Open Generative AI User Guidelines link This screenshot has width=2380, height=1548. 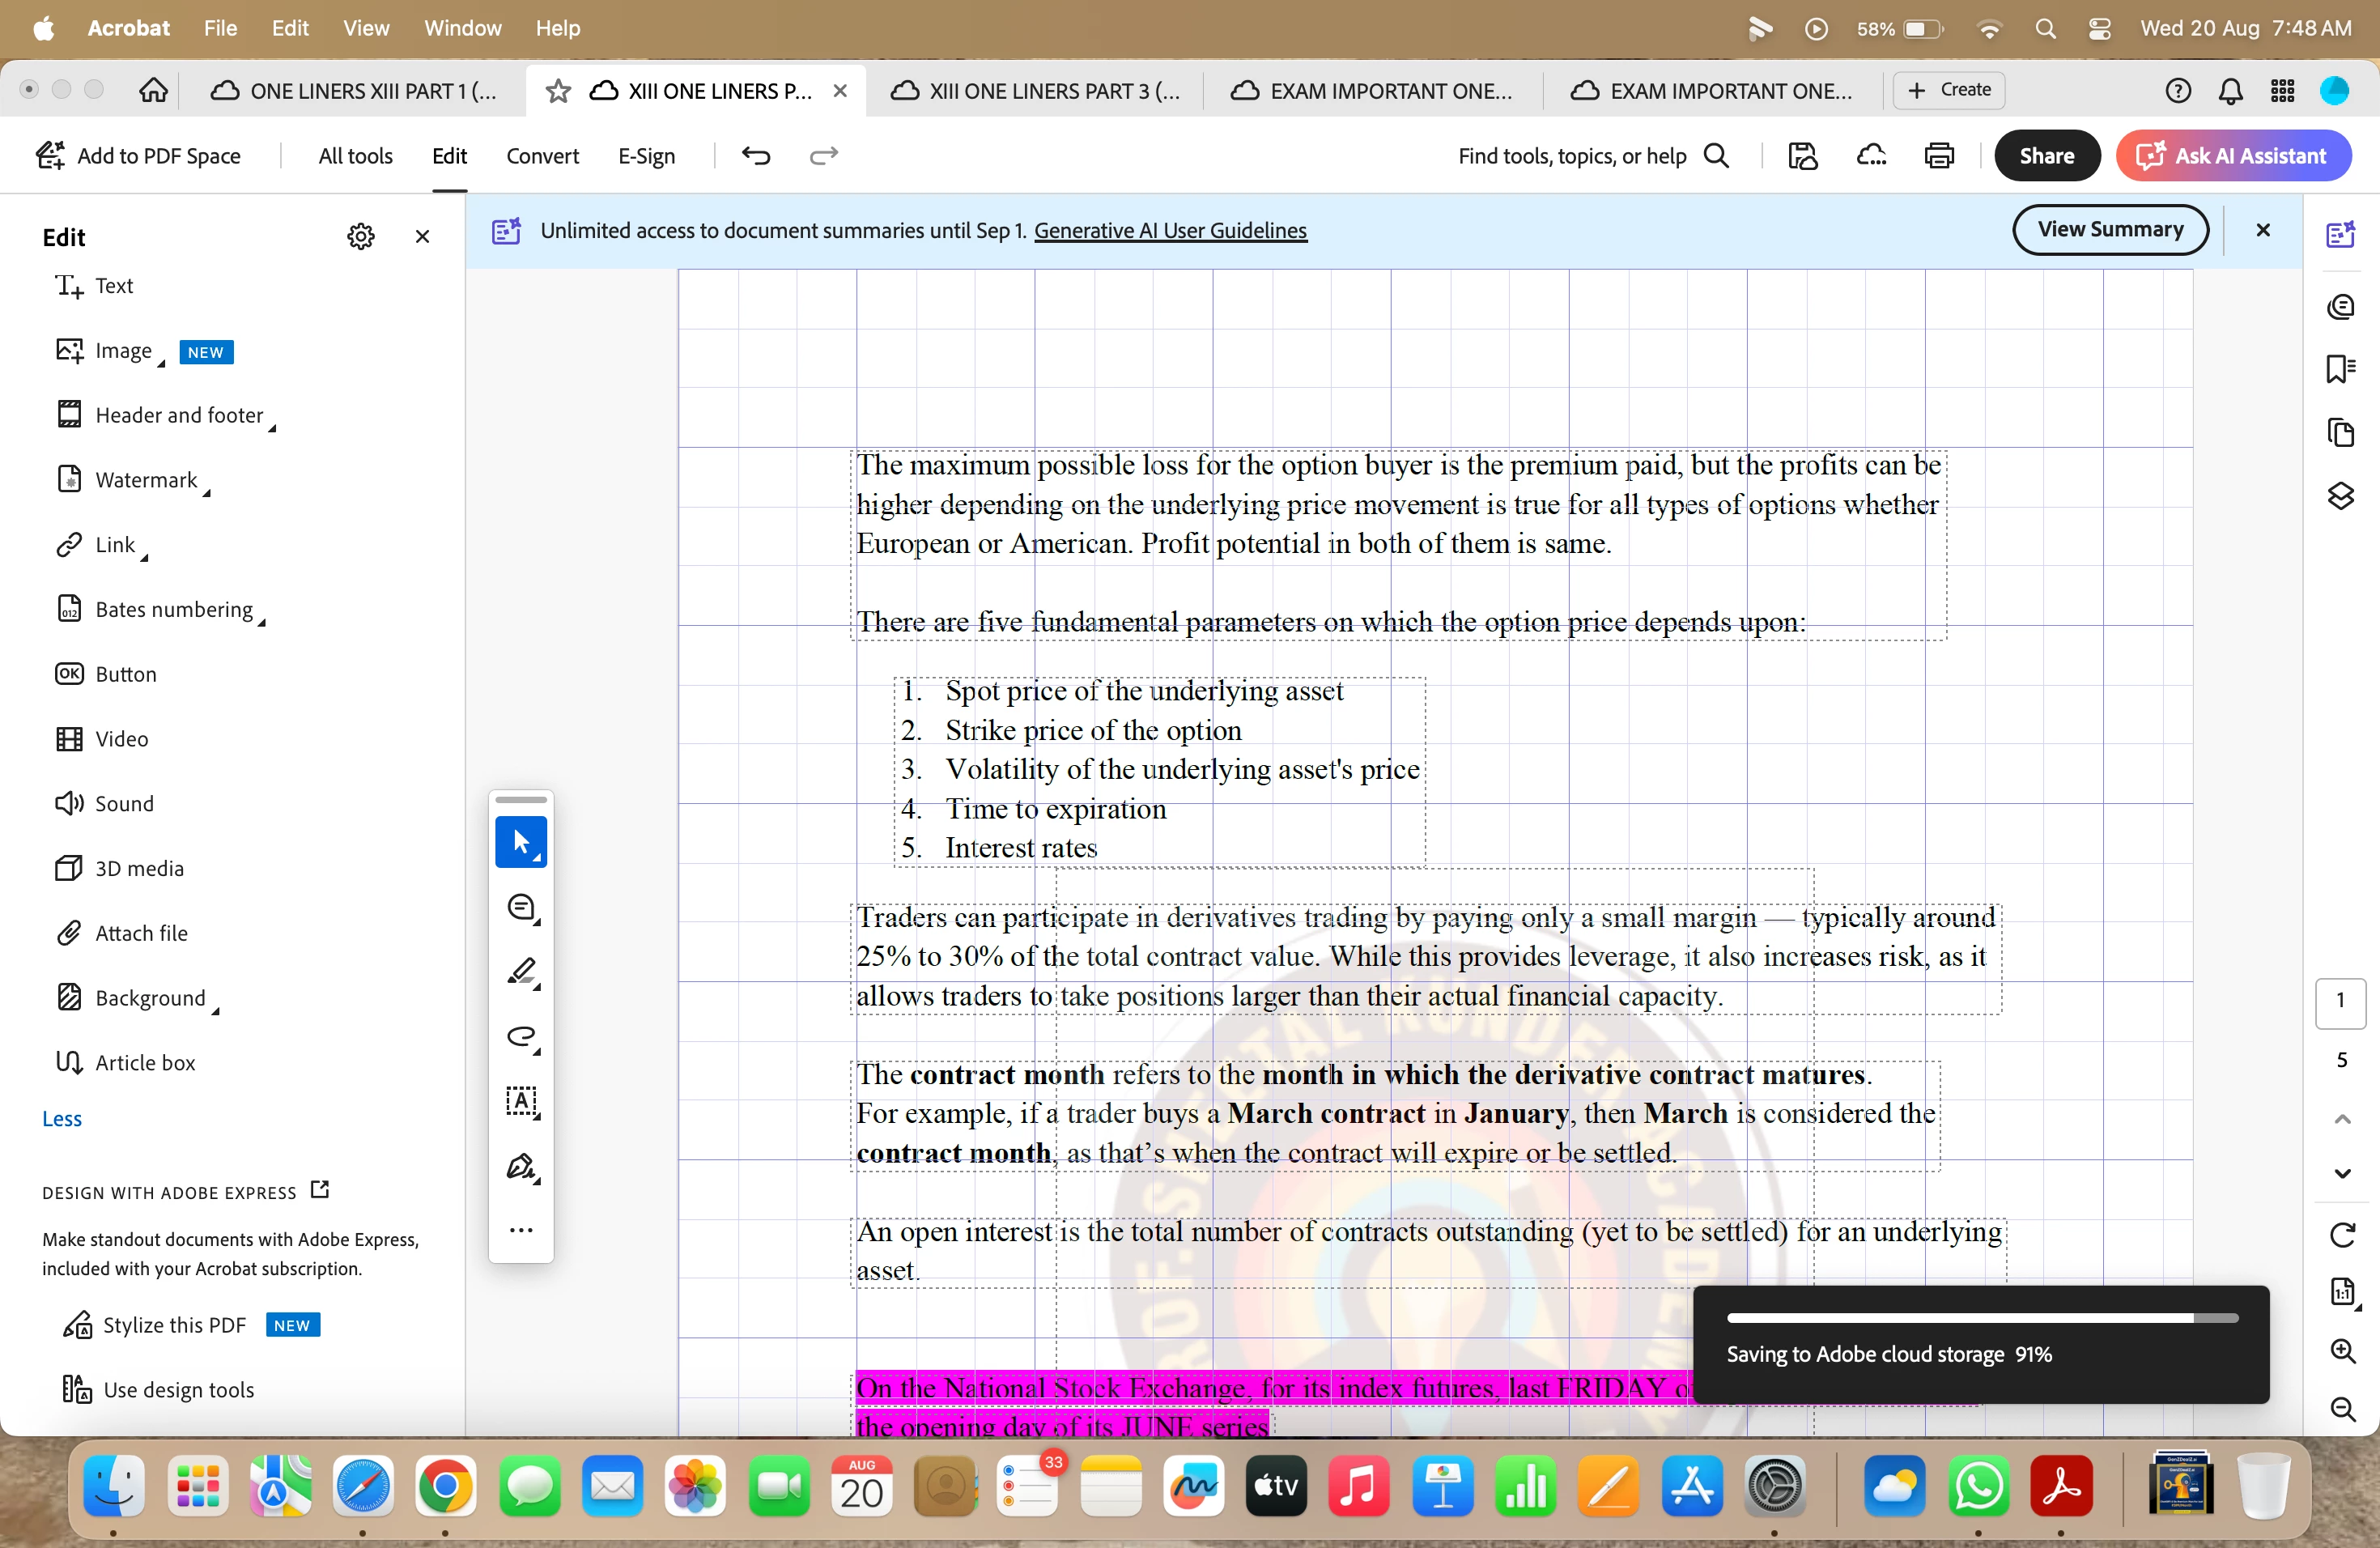(x=1170, y=231)
